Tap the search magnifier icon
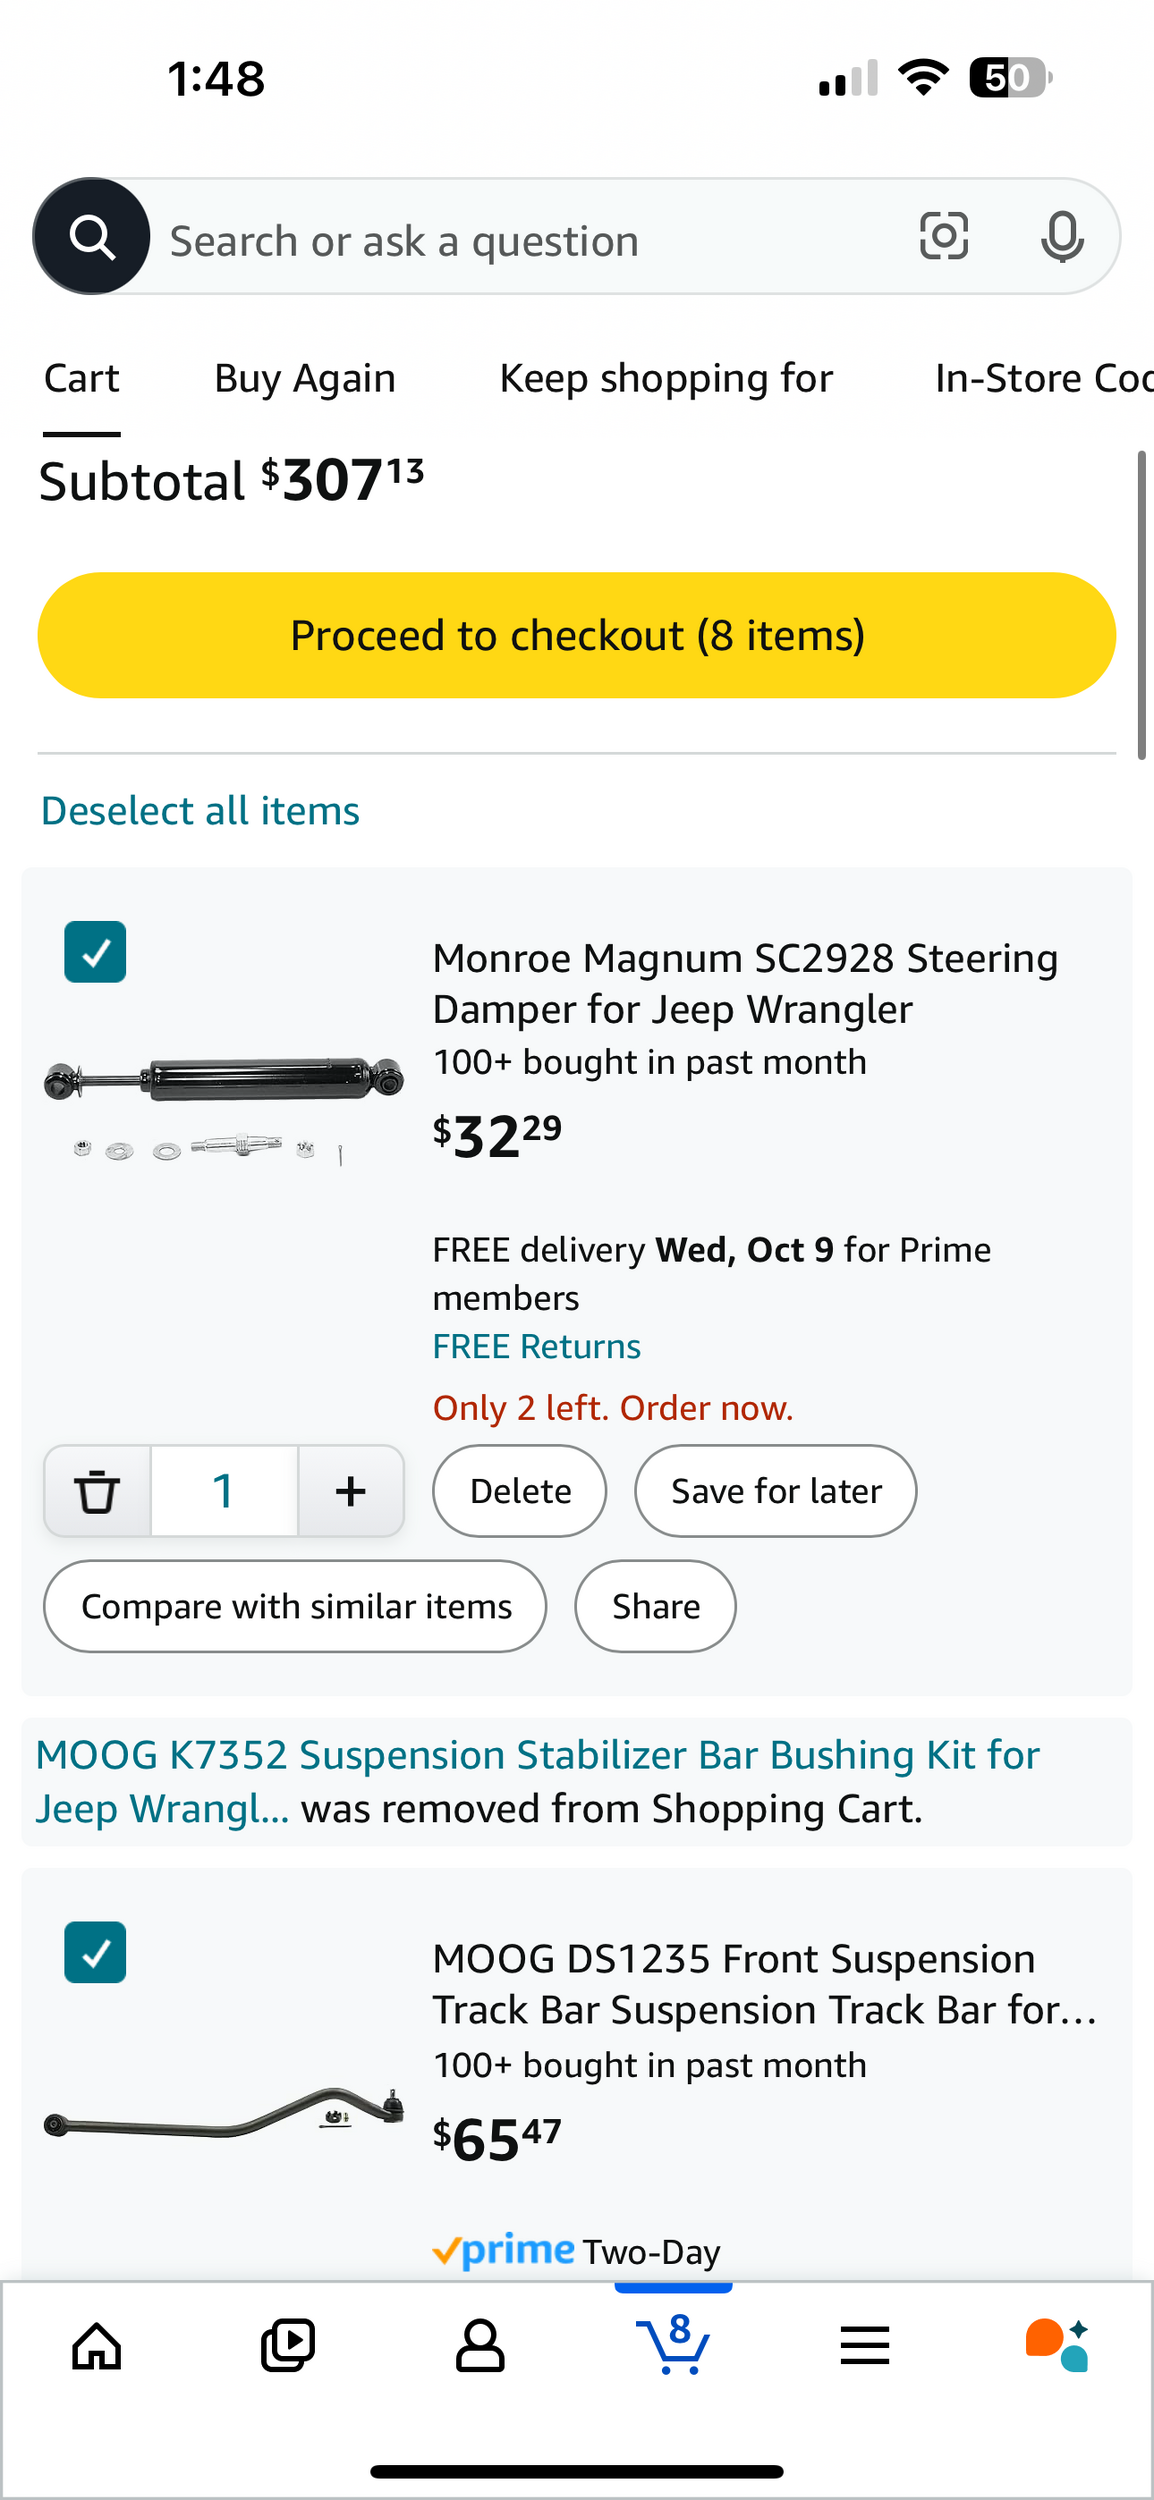The width and height of the screenshot is (1154, 2500). coord(92,237)
